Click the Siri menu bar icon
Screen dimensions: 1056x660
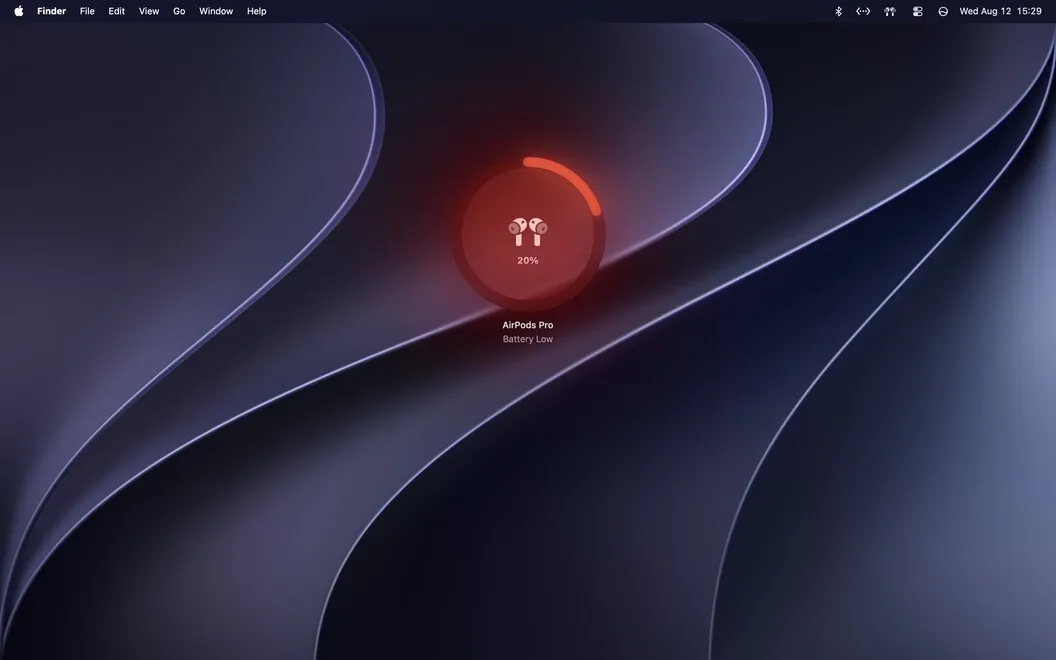943,11
